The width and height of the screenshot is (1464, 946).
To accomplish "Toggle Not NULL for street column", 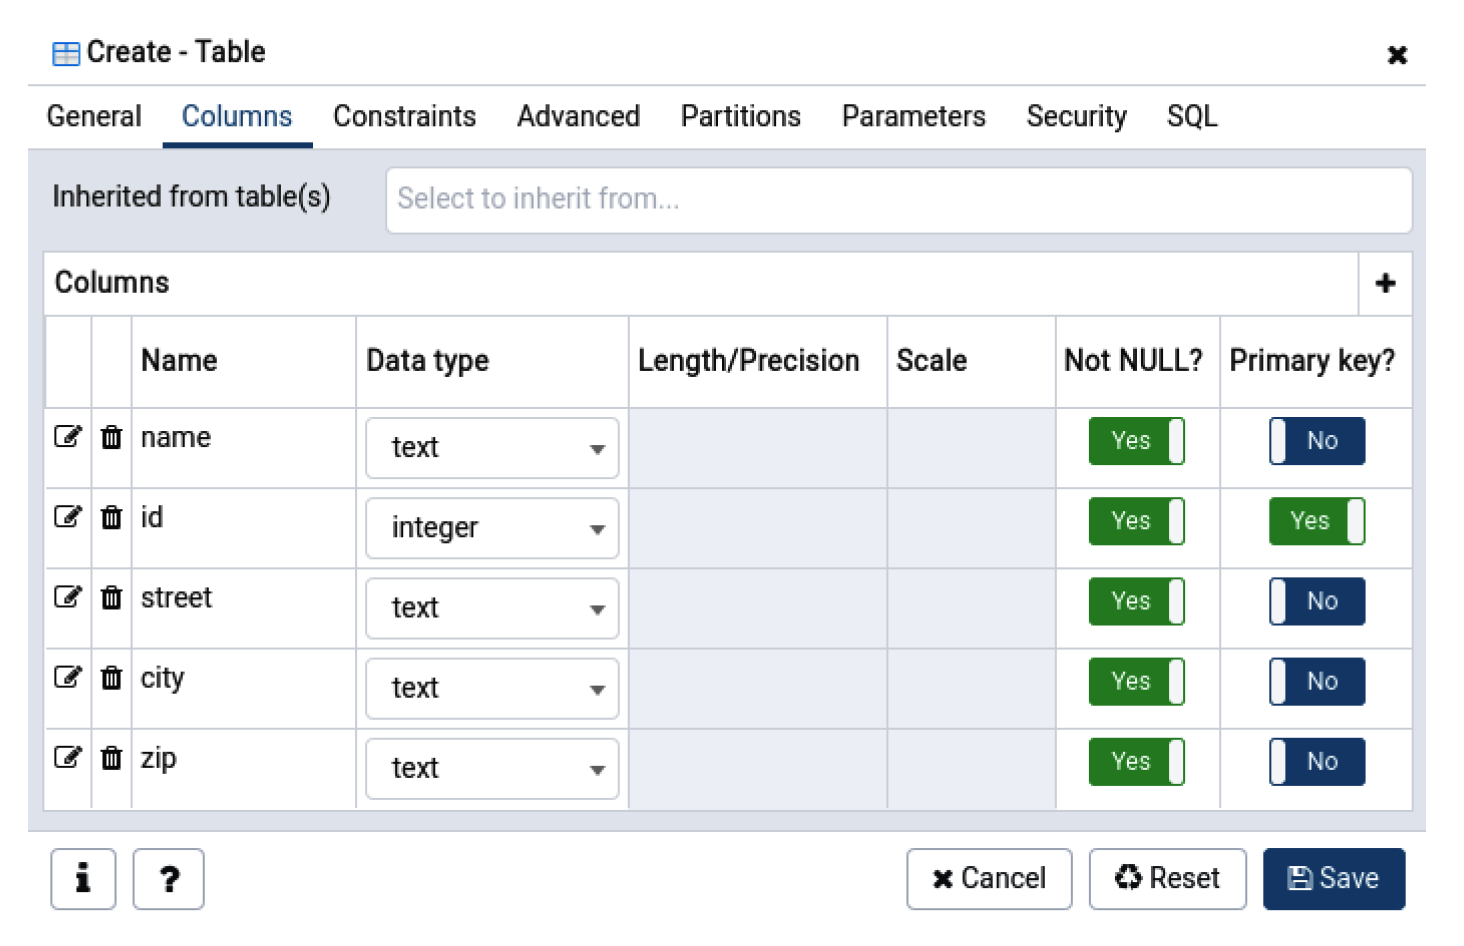I will pos(1136,601).
